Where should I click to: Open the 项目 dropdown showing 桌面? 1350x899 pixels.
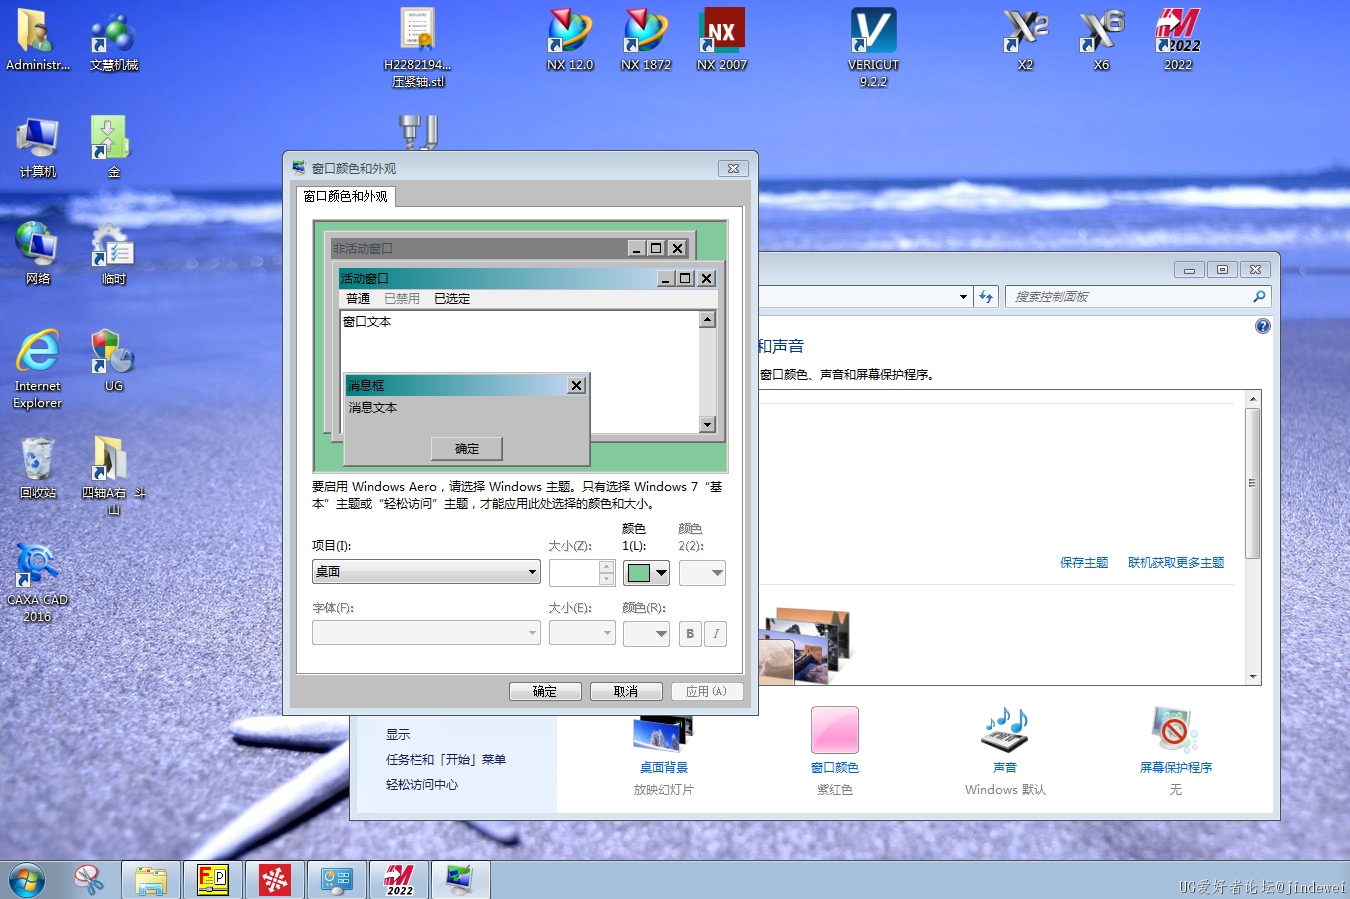pos(426,572)
